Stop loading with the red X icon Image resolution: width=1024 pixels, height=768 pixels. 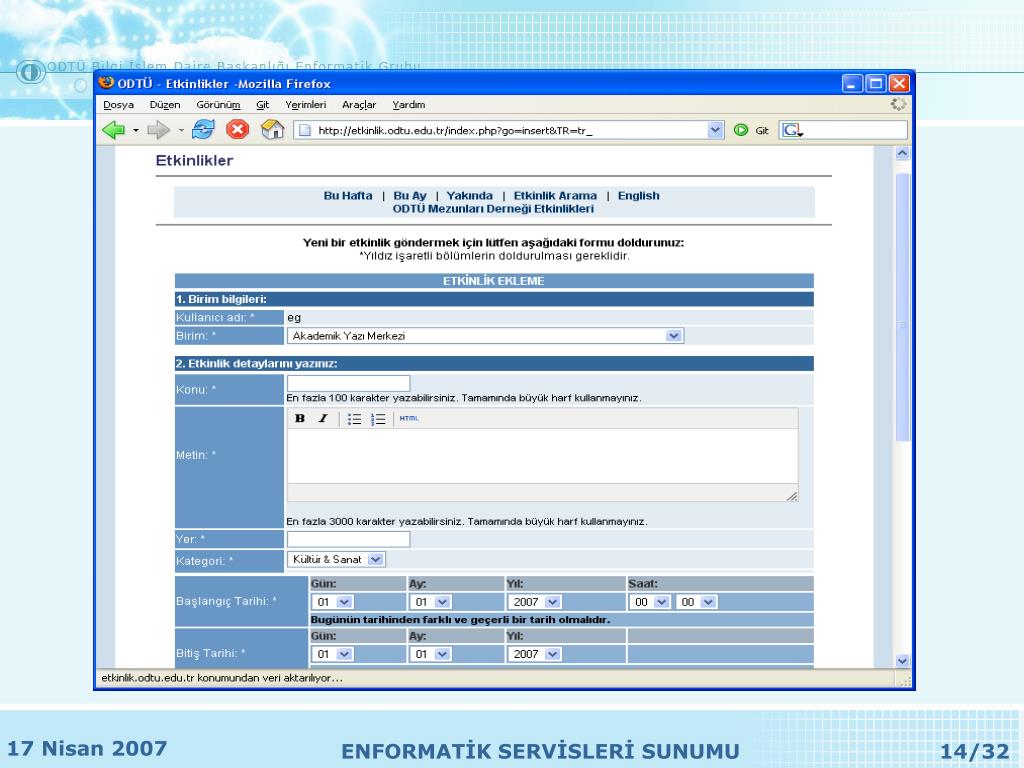(x=237, y=129)
